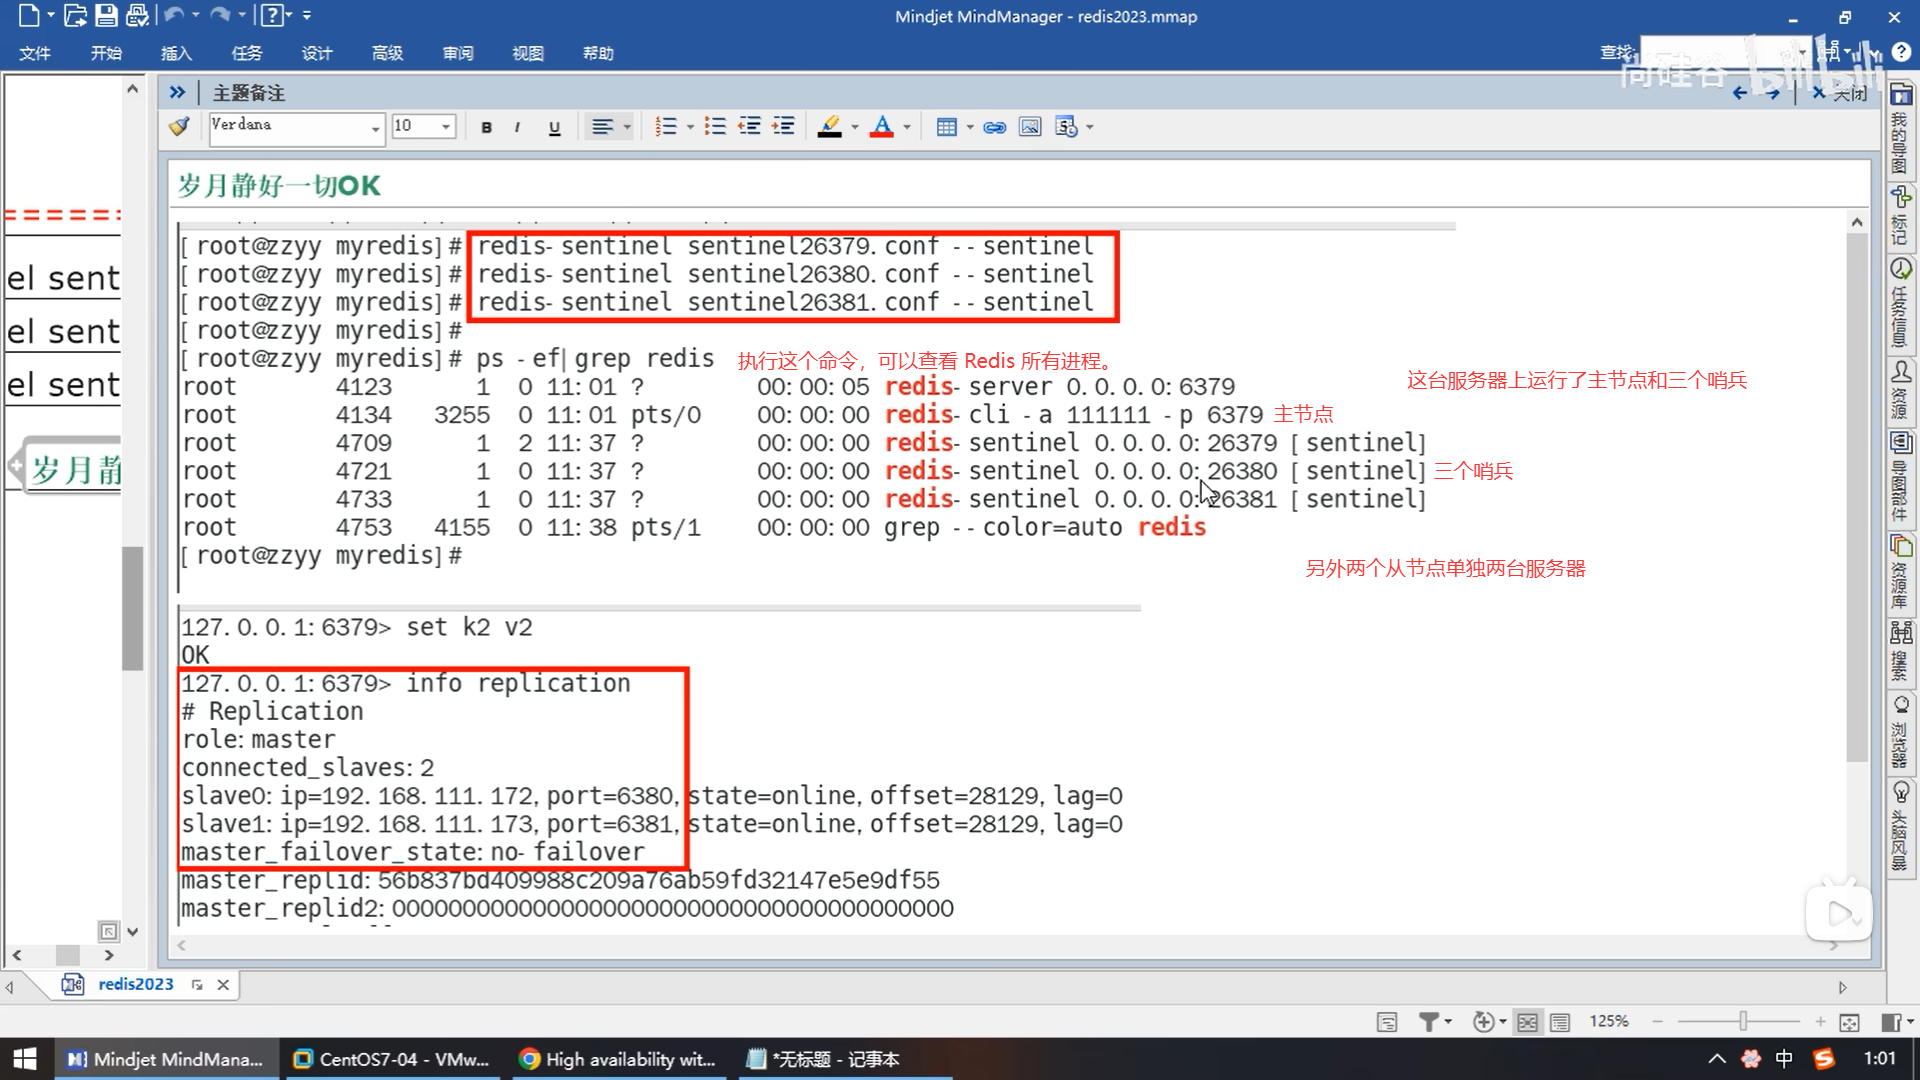Click the insert image icon

(x=1029, y=127)
